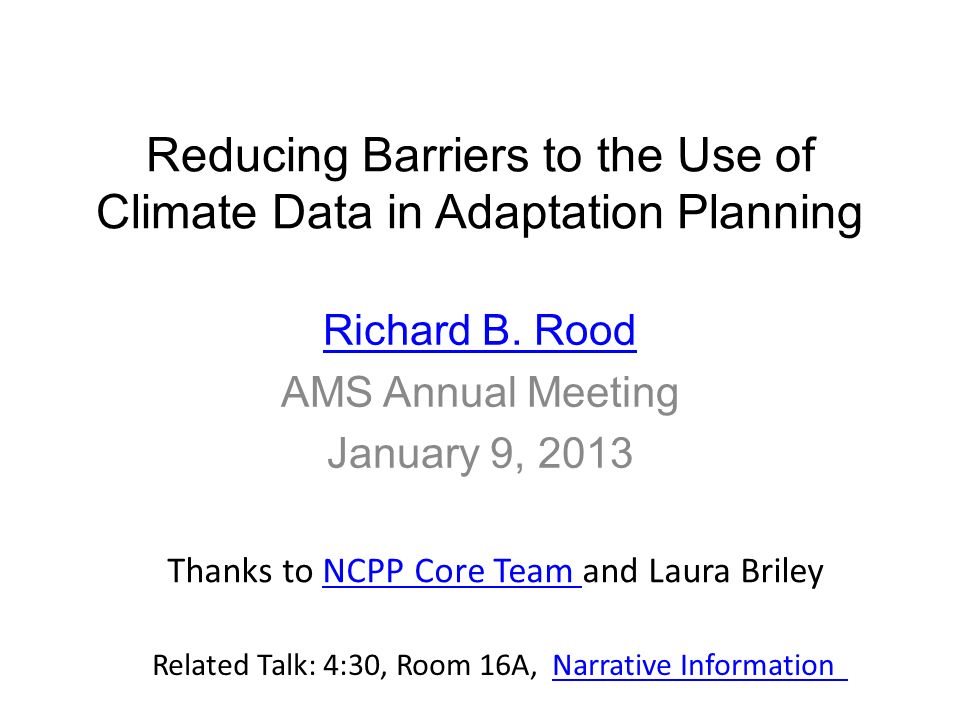Open the Richard B. Rood hyperlink
Image resolution: width=960 pixels, height=720 pixels.
pyautogui.click(x=479, y=331)
